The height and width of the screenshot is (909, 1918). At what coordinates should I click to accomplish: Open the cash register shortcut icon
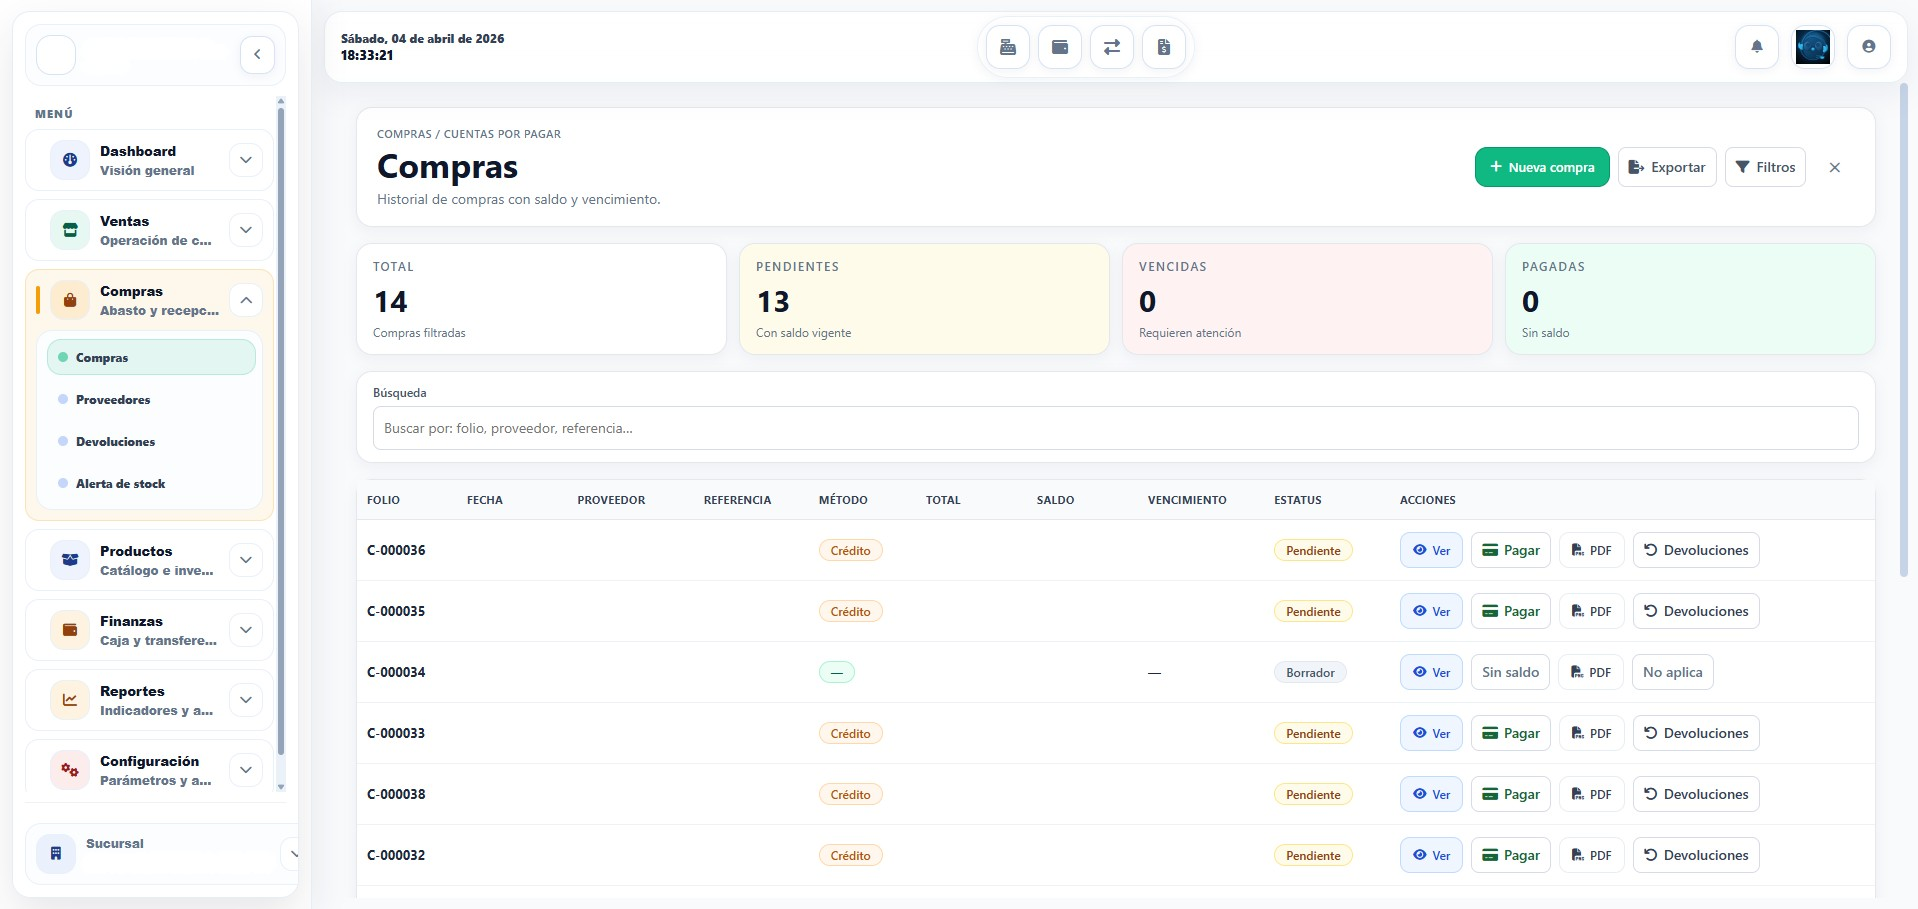[1008, 47]
